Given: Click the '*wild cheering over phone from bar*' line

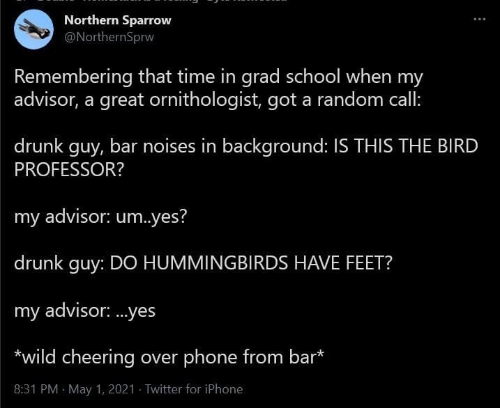Looking at the screenshot, I should point(169,357).
